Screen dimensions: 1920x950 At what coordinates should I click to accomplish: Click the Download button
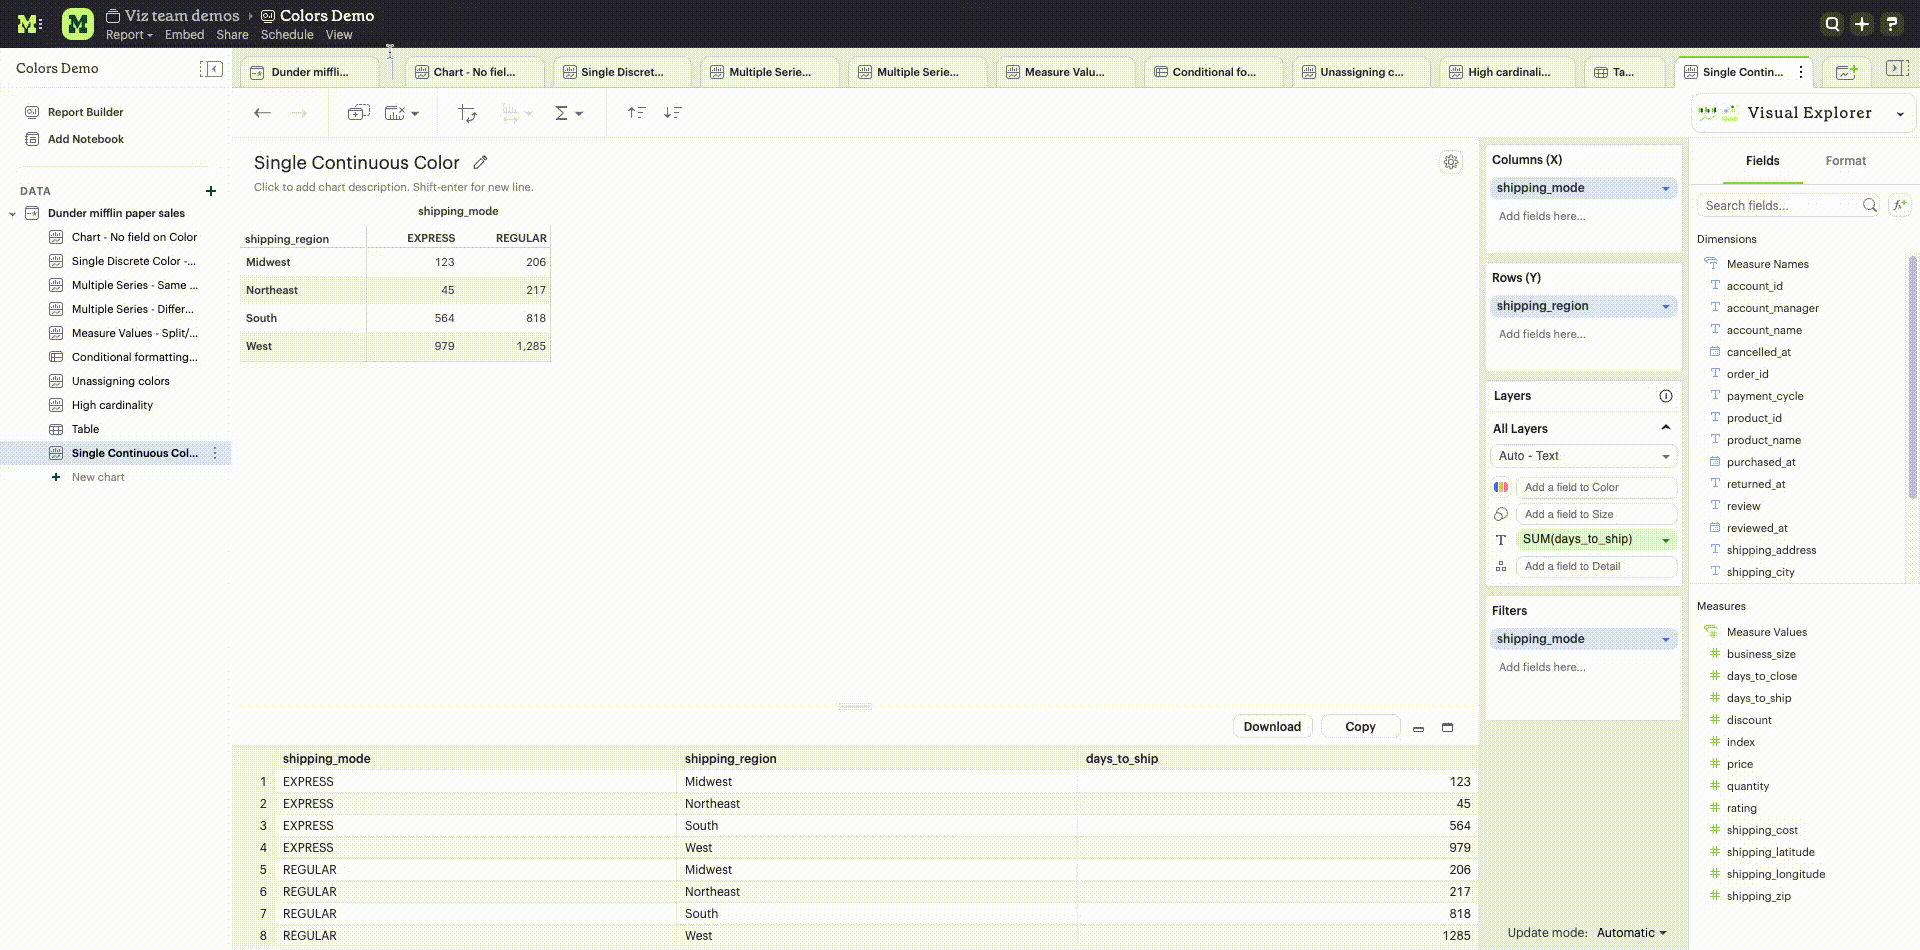(1272, 727)
